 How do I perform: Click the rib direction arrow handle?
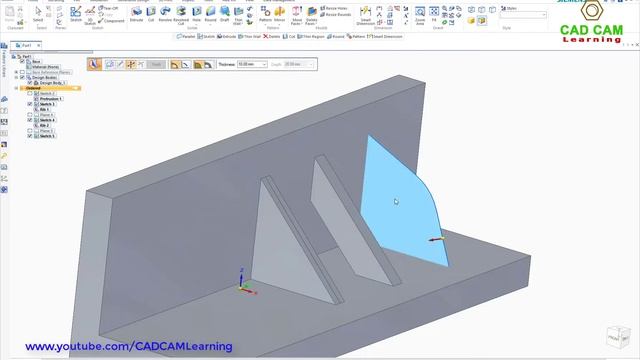point(436,239)
